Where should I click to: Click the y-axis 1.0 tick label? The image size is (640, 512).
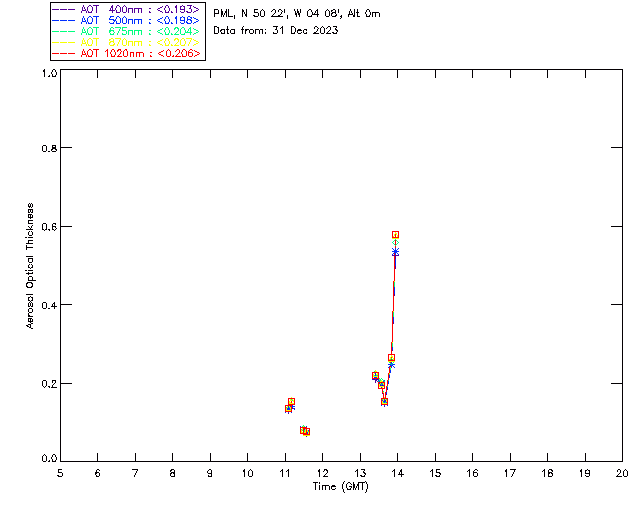[49, 73]
